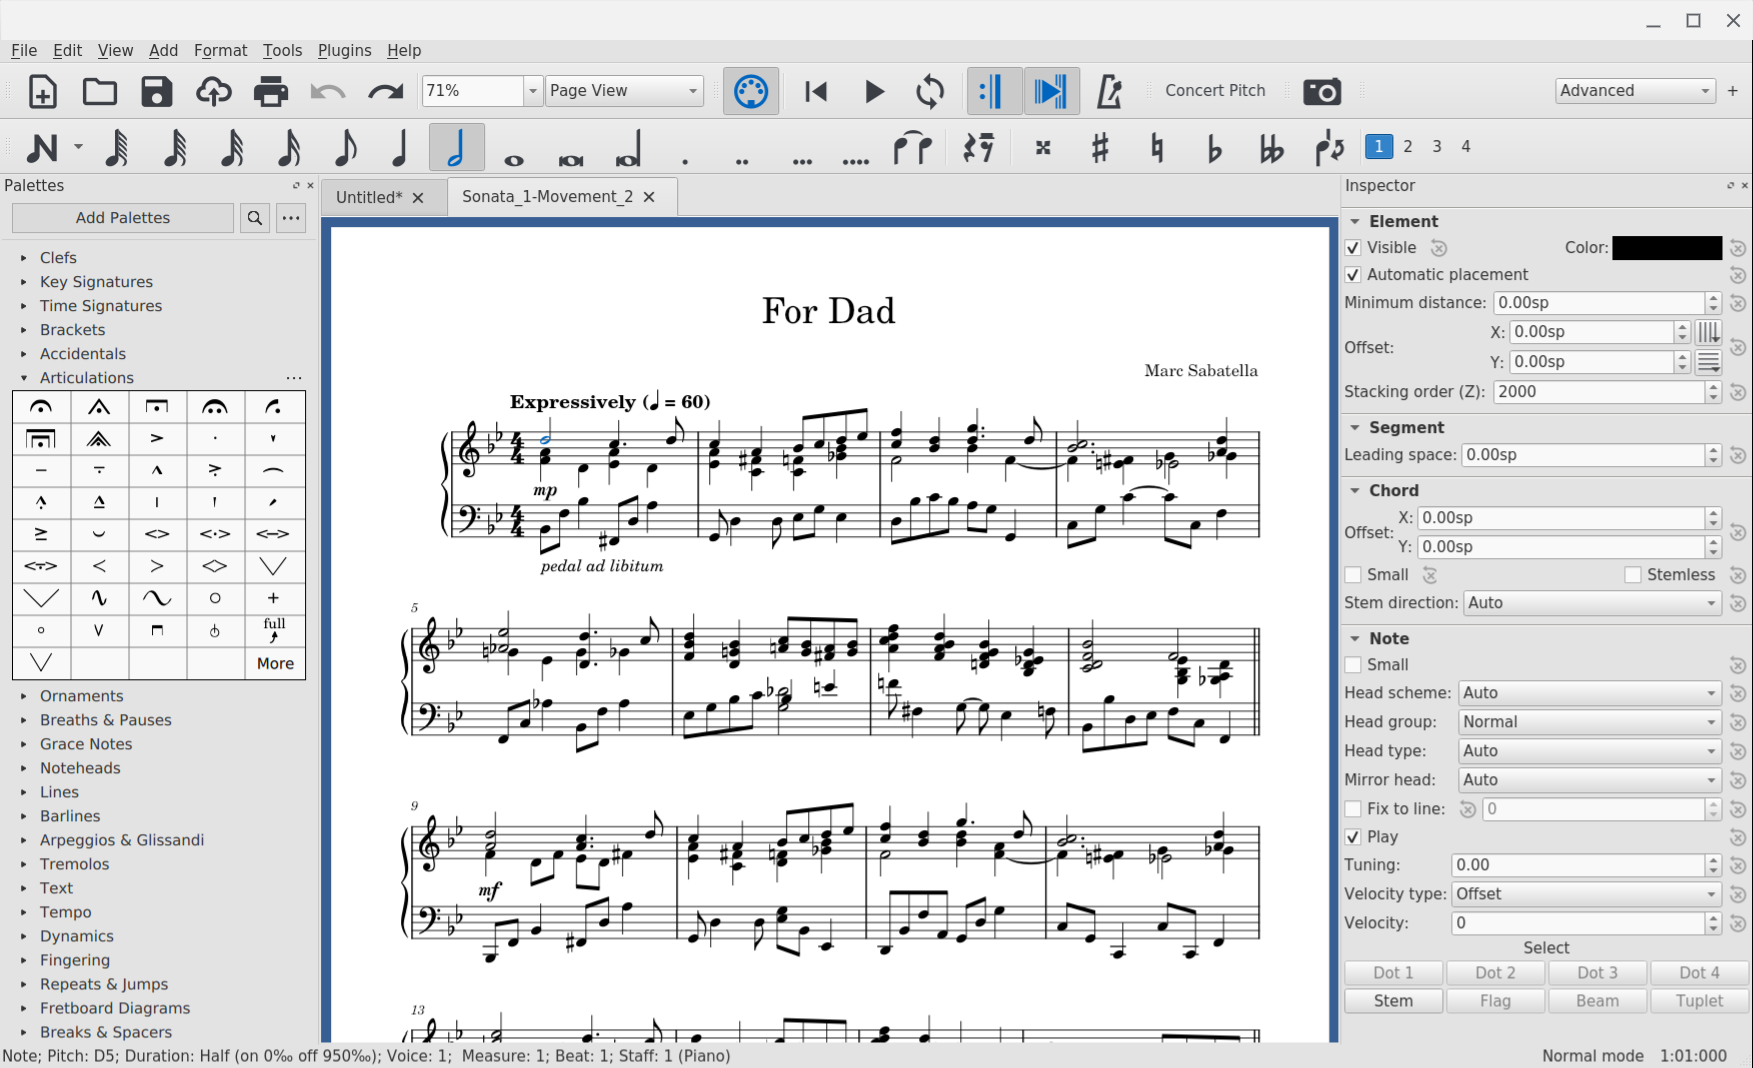
Task: Toggle the Automatic placement checkbox
Action: [1353, 275]
